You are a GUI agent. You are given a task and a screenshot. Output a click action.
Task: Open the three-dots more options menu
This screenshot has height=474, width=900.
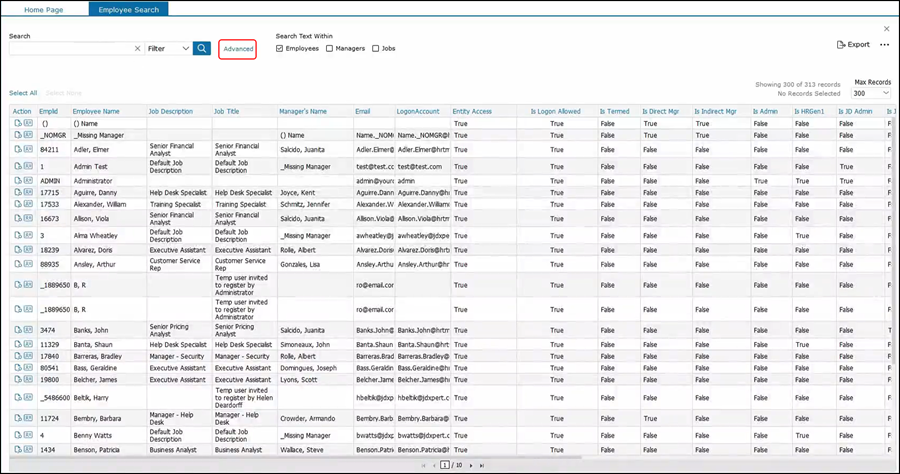[x=884, y=45]
